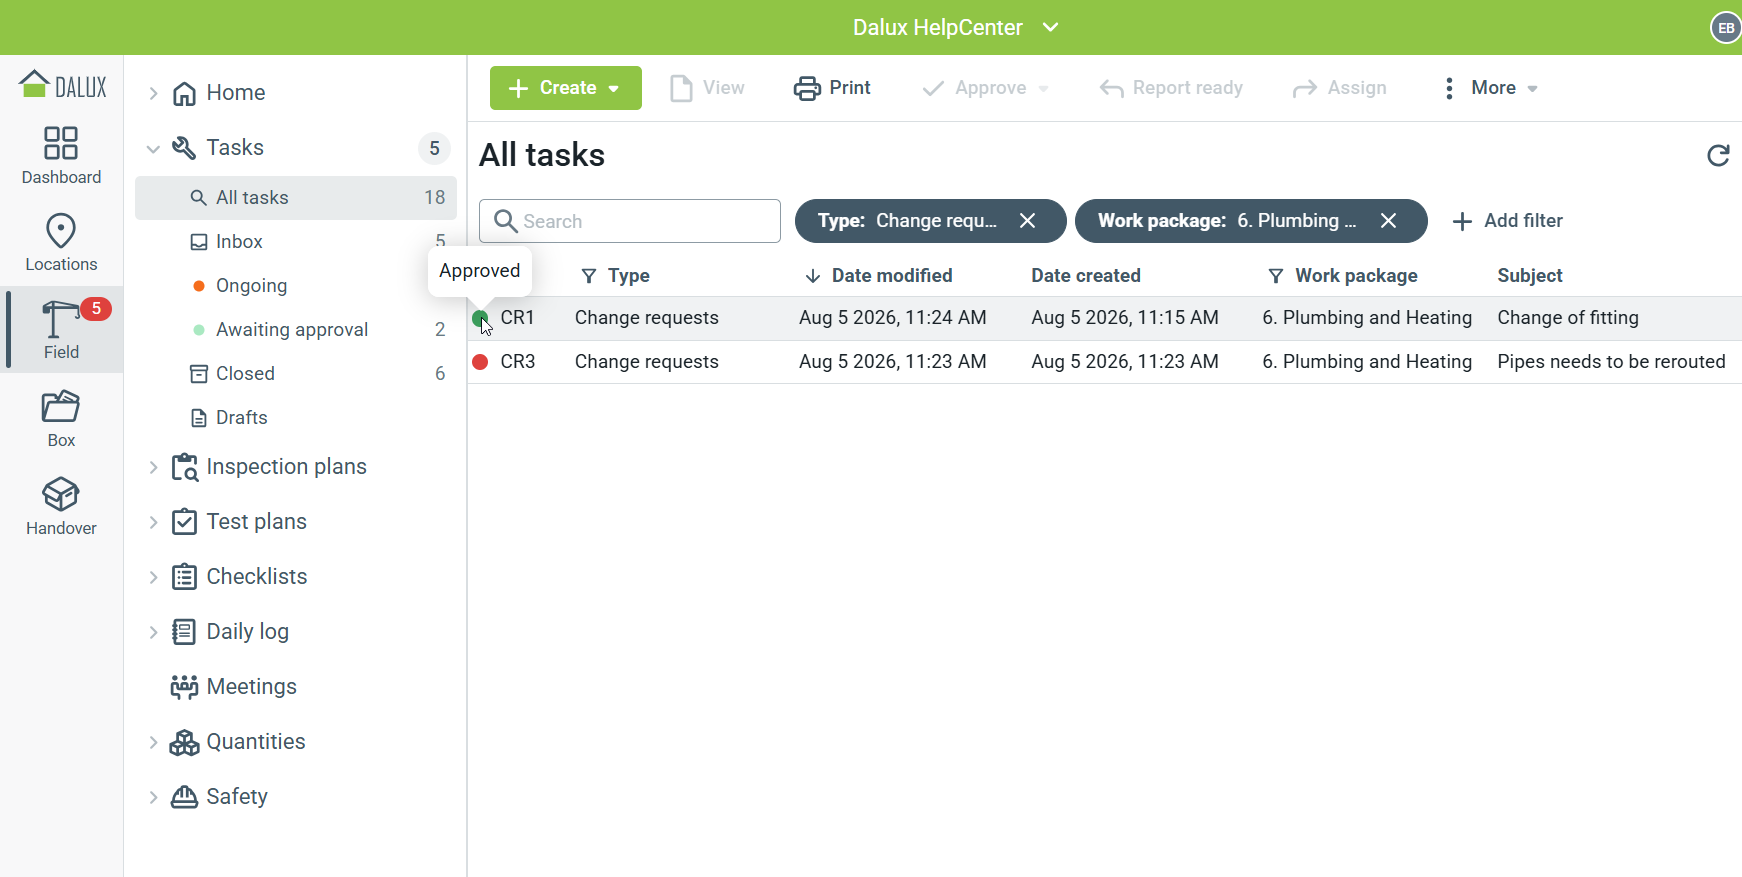Click the Print toolbar button
Viewport: 1742px width, 877px height.
click(832, 88)
